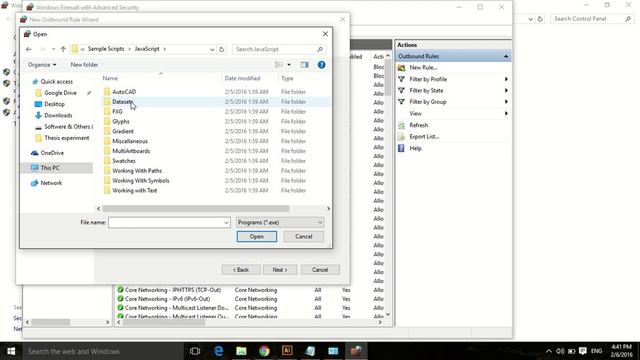Select Desktop in navigation pane
The width and height of the screenshot is (640, 360).
[x=54, y=104]
